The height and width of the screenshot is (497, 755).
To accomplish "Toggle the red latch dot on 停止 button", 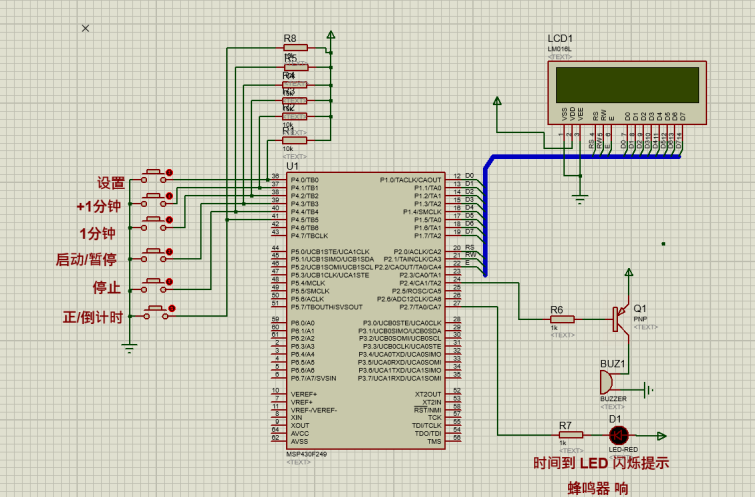I will tap(169, 282).
